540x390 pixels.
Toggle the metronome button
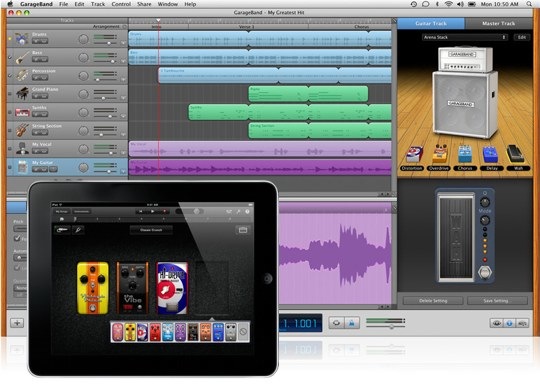pos(352,323)
